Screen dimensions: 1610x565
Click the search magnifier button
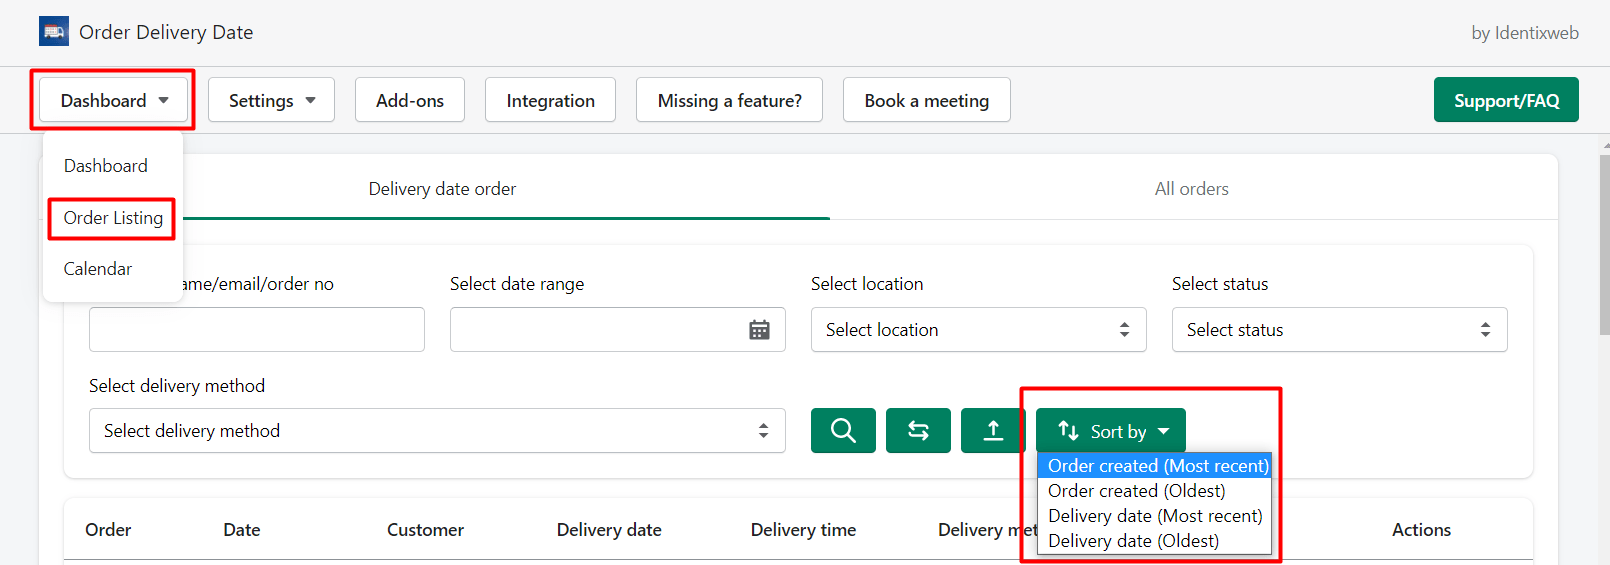843,431
